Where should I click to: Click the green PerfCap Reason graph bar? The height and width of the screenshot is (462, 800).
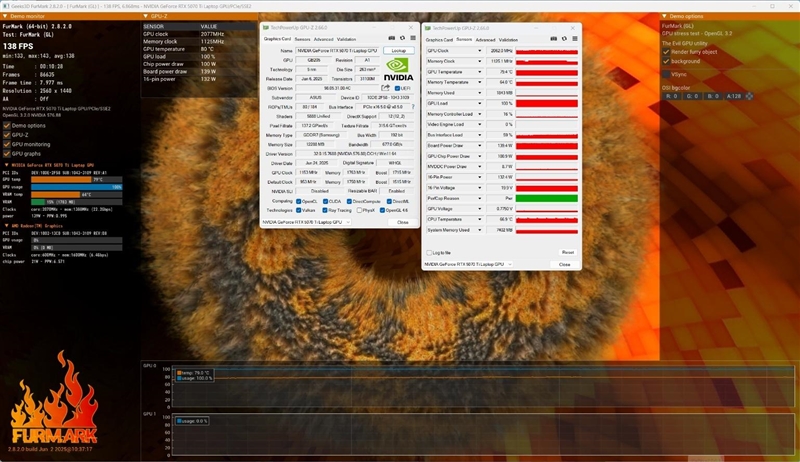pyautogui.click(x=546, y=198)
